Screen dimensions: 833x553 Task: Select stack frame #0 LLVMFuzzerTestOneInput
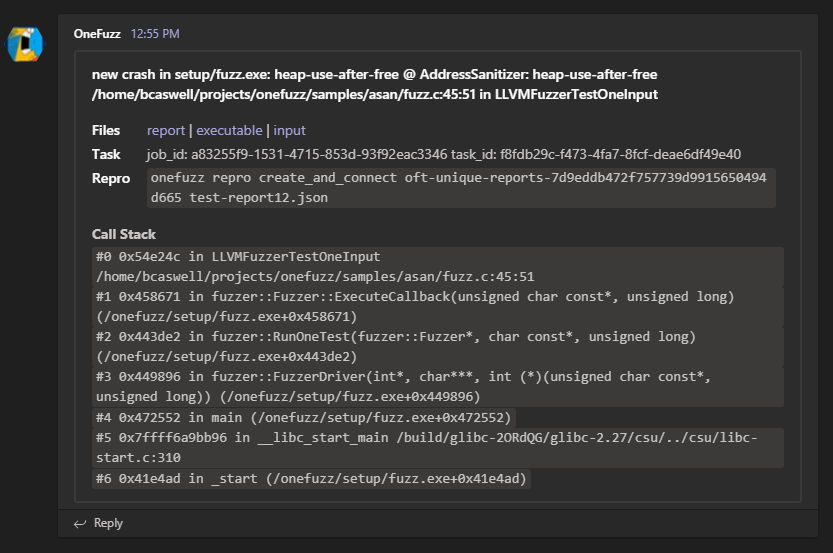point(438,267)
